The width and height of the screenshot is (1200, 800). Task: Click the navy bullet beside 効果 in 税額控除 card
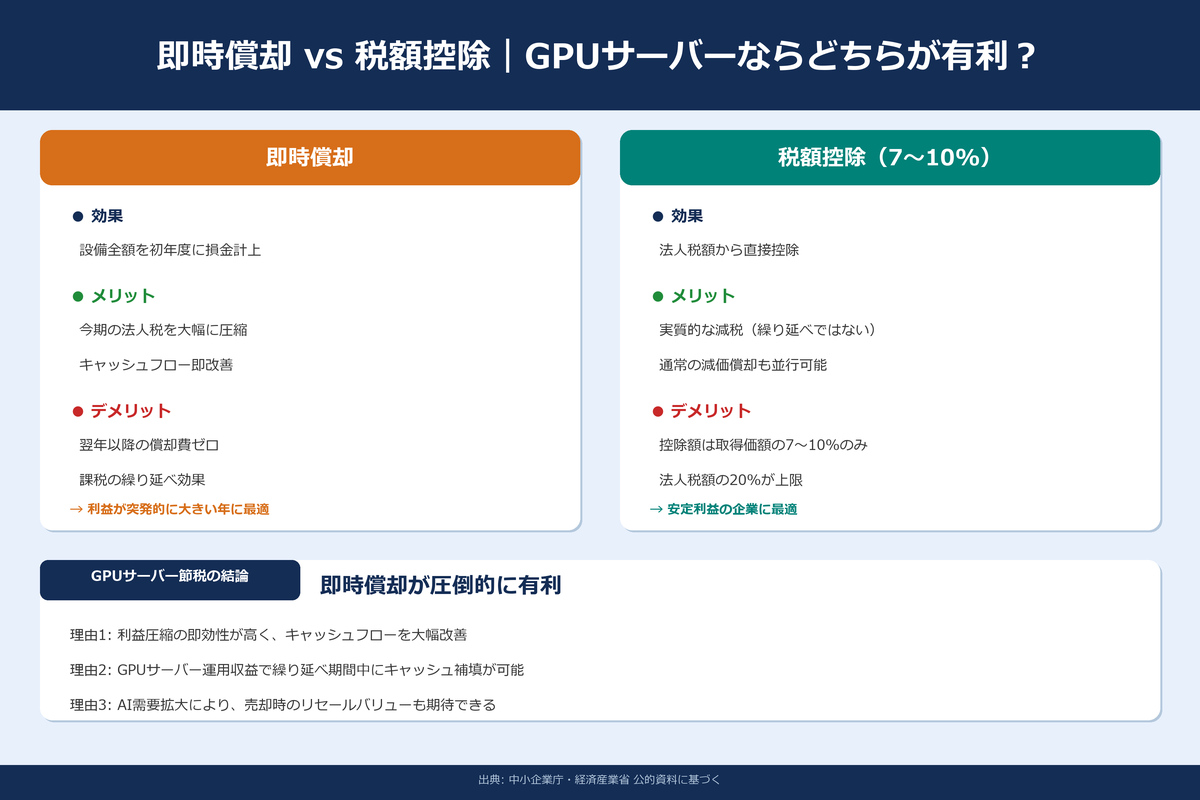click(656, 215)
